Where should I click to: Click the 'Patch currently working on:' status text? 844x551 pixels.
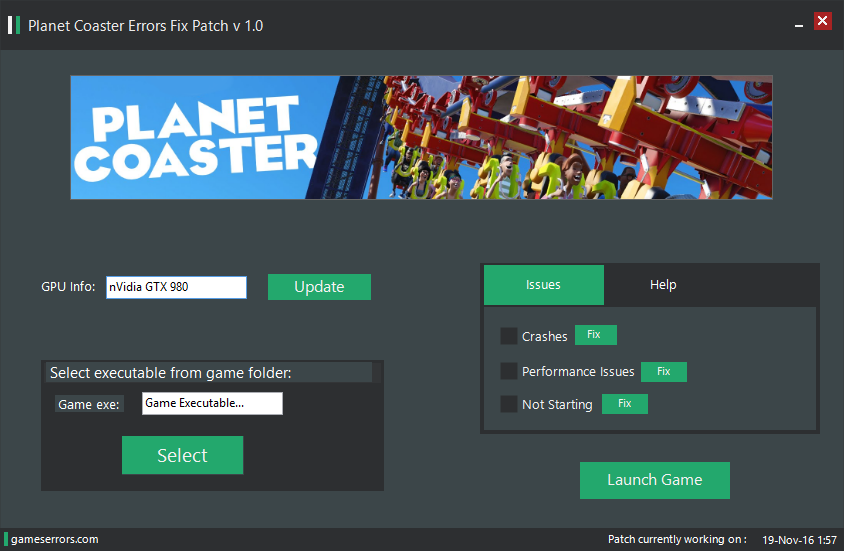click(x=677, y=539)
